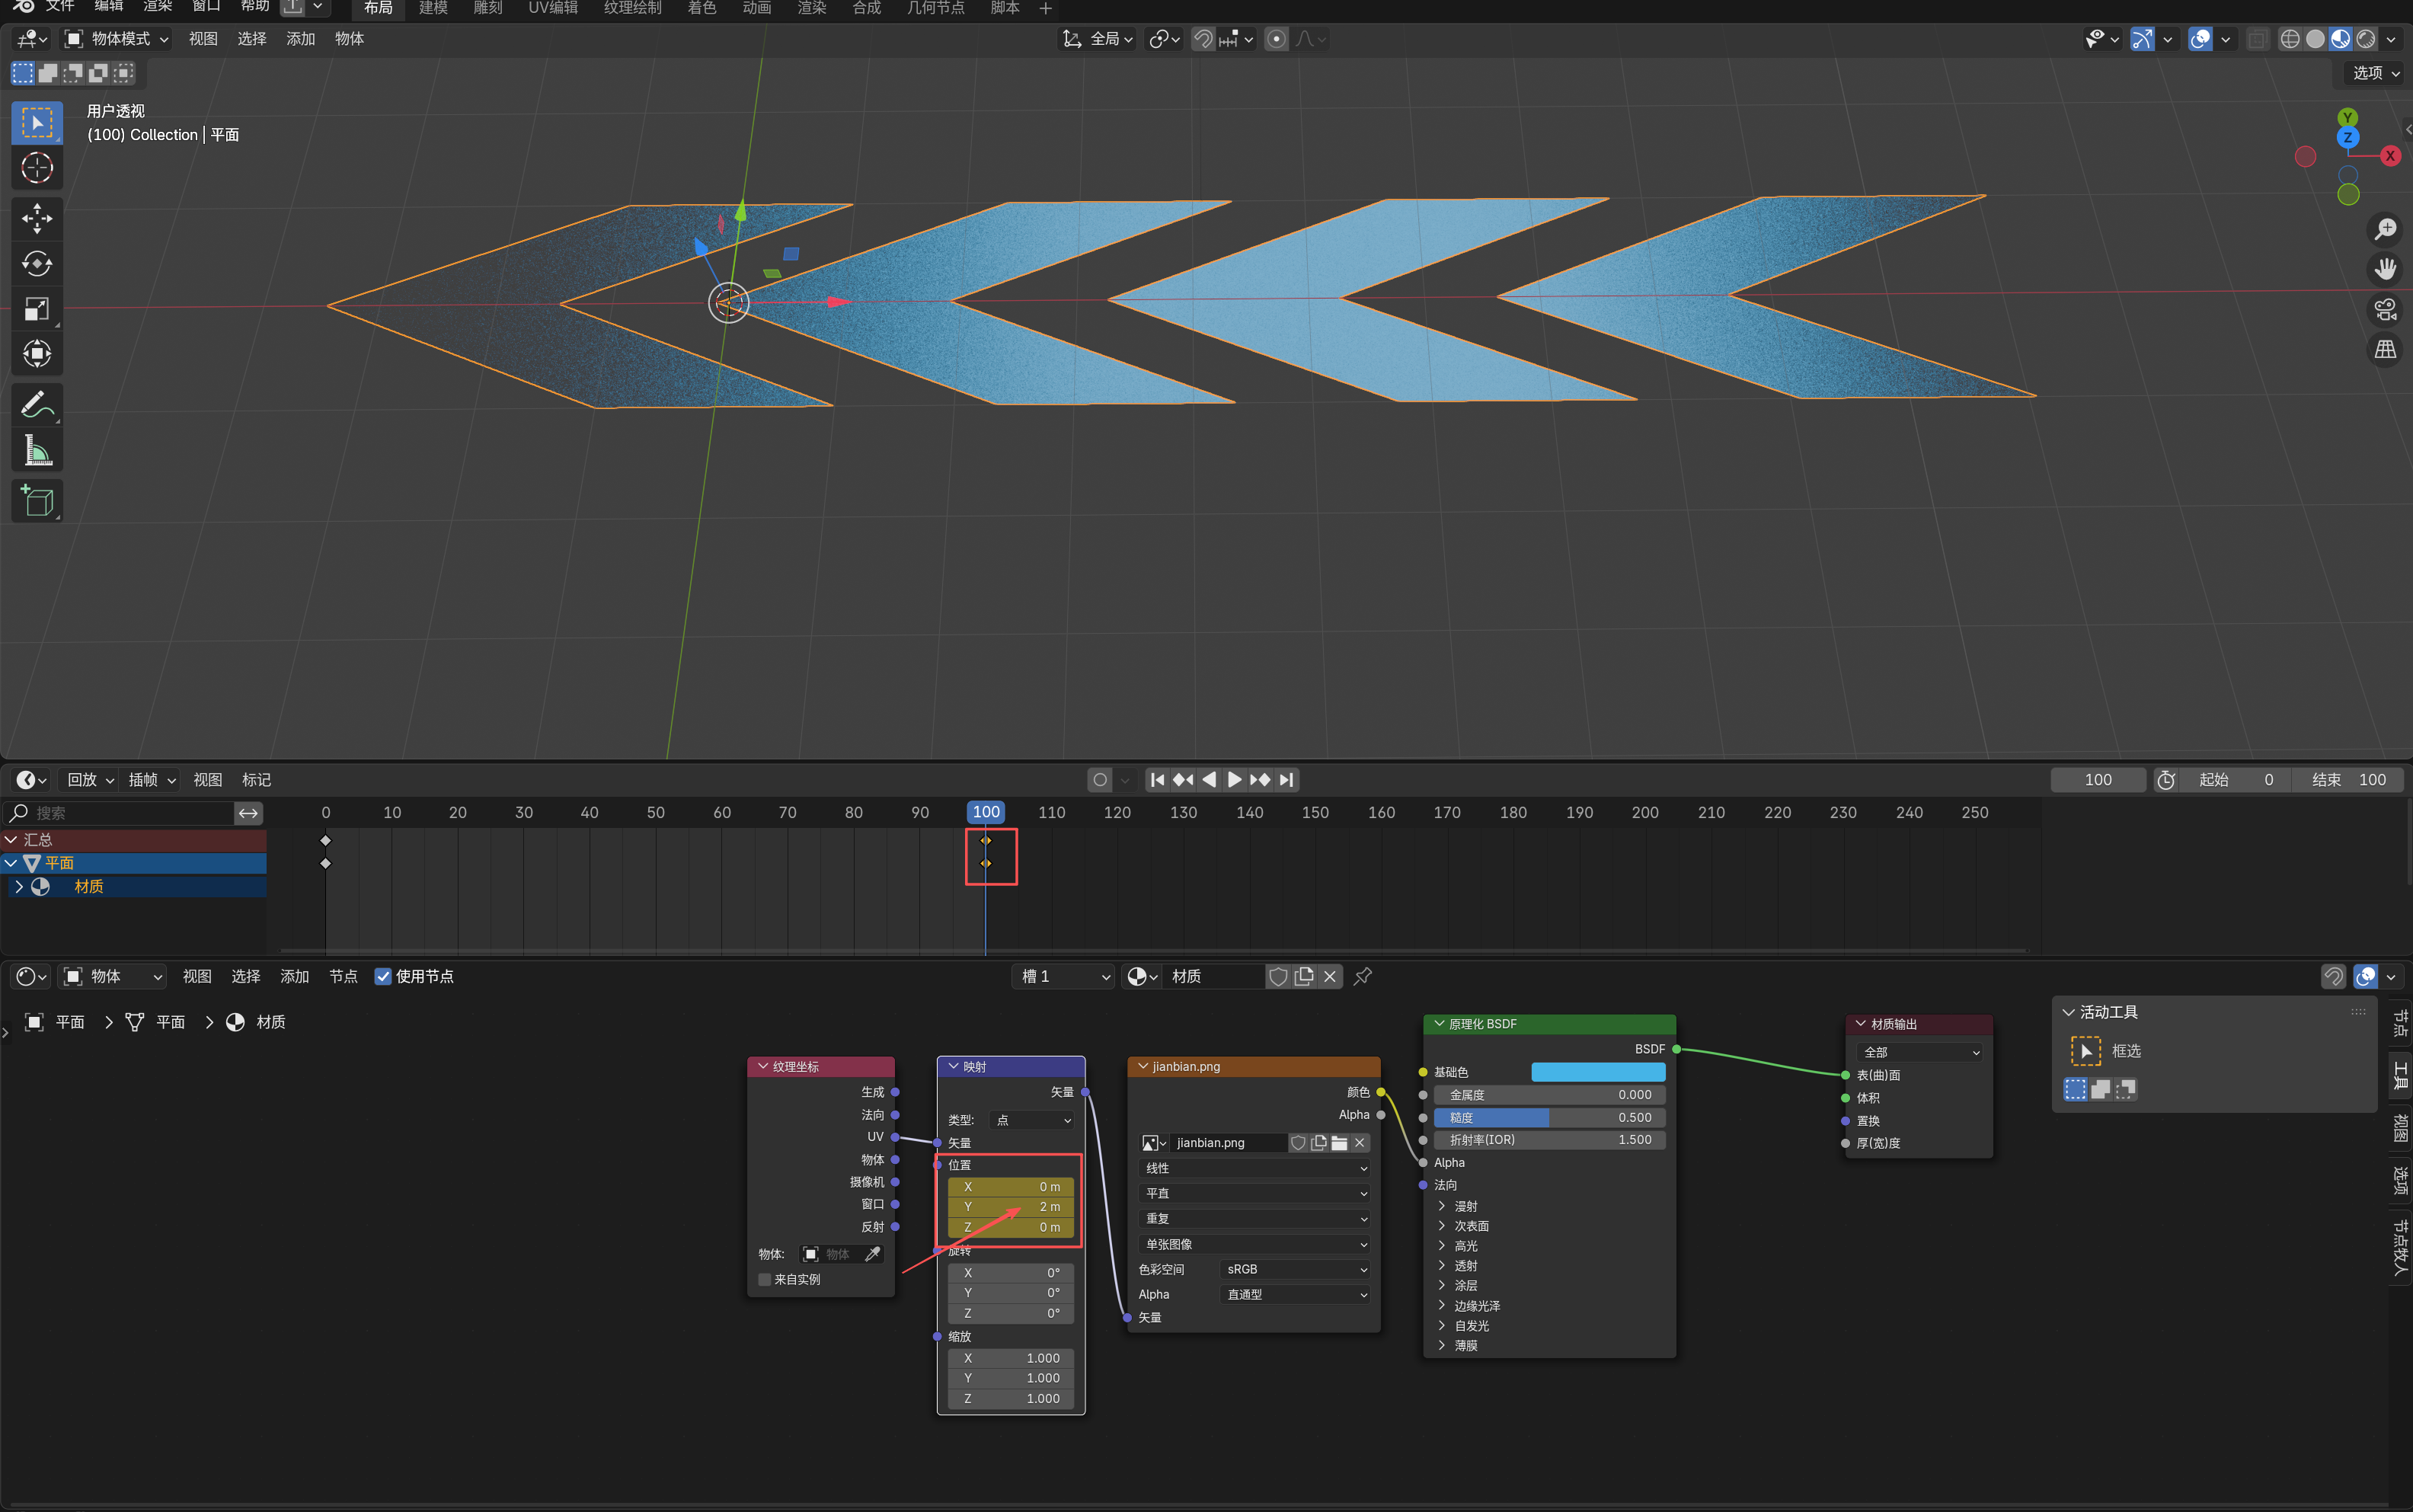This screenshot has width=2413, height=1512.
Task: Expand the 材质 channel in timeline
Action: coord(19,886)
